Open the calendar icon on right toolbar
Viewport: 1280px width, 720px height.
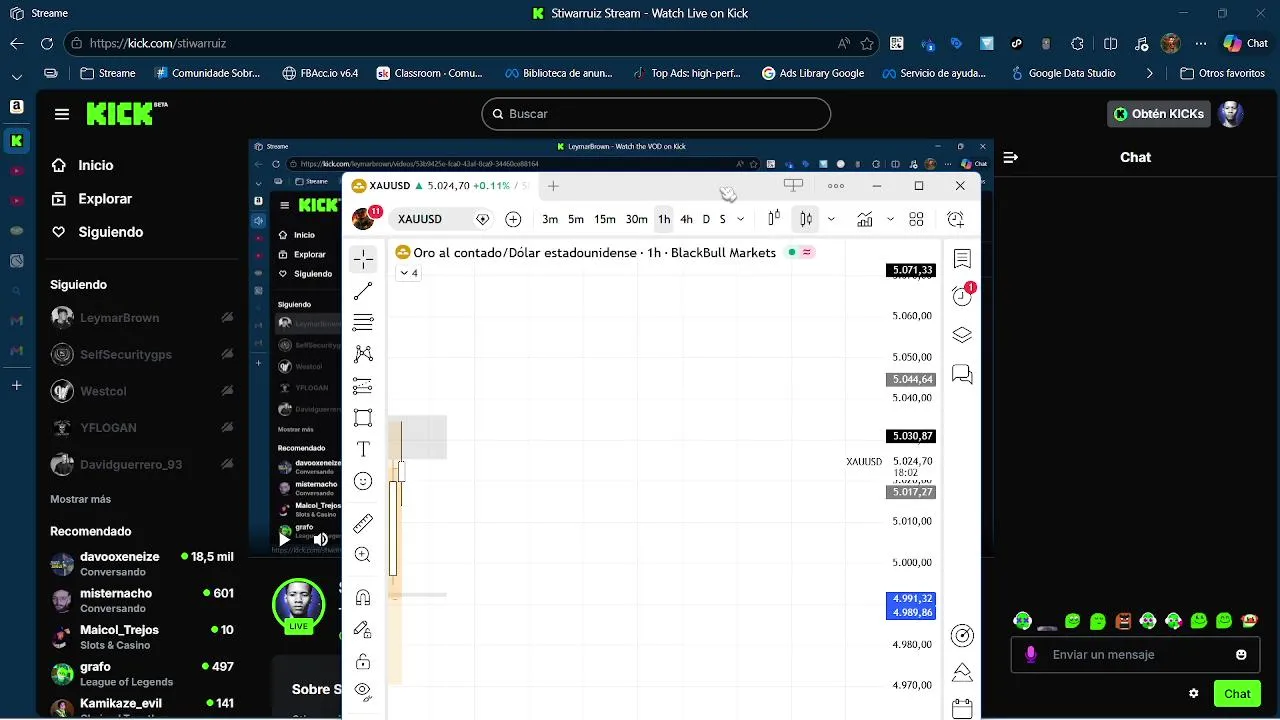[962, 709]
